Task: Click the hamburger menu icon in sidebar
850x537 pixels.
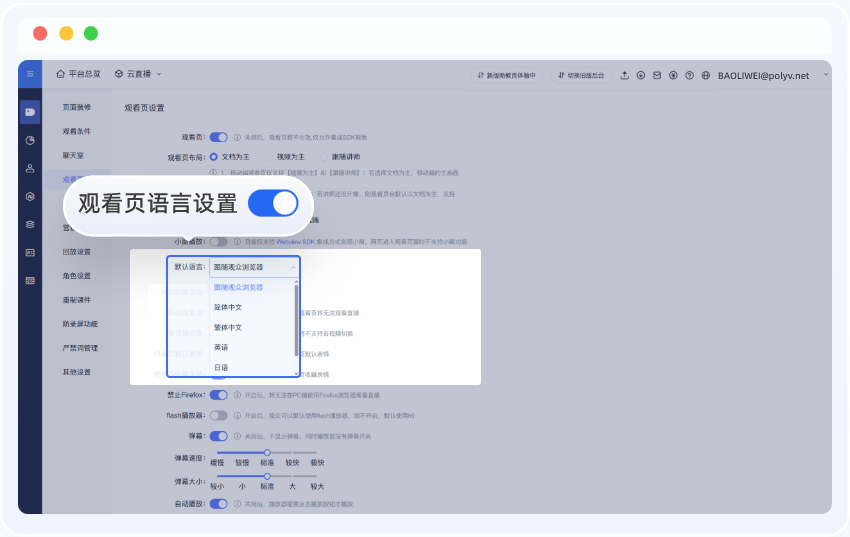Action: tap(30, 74)
